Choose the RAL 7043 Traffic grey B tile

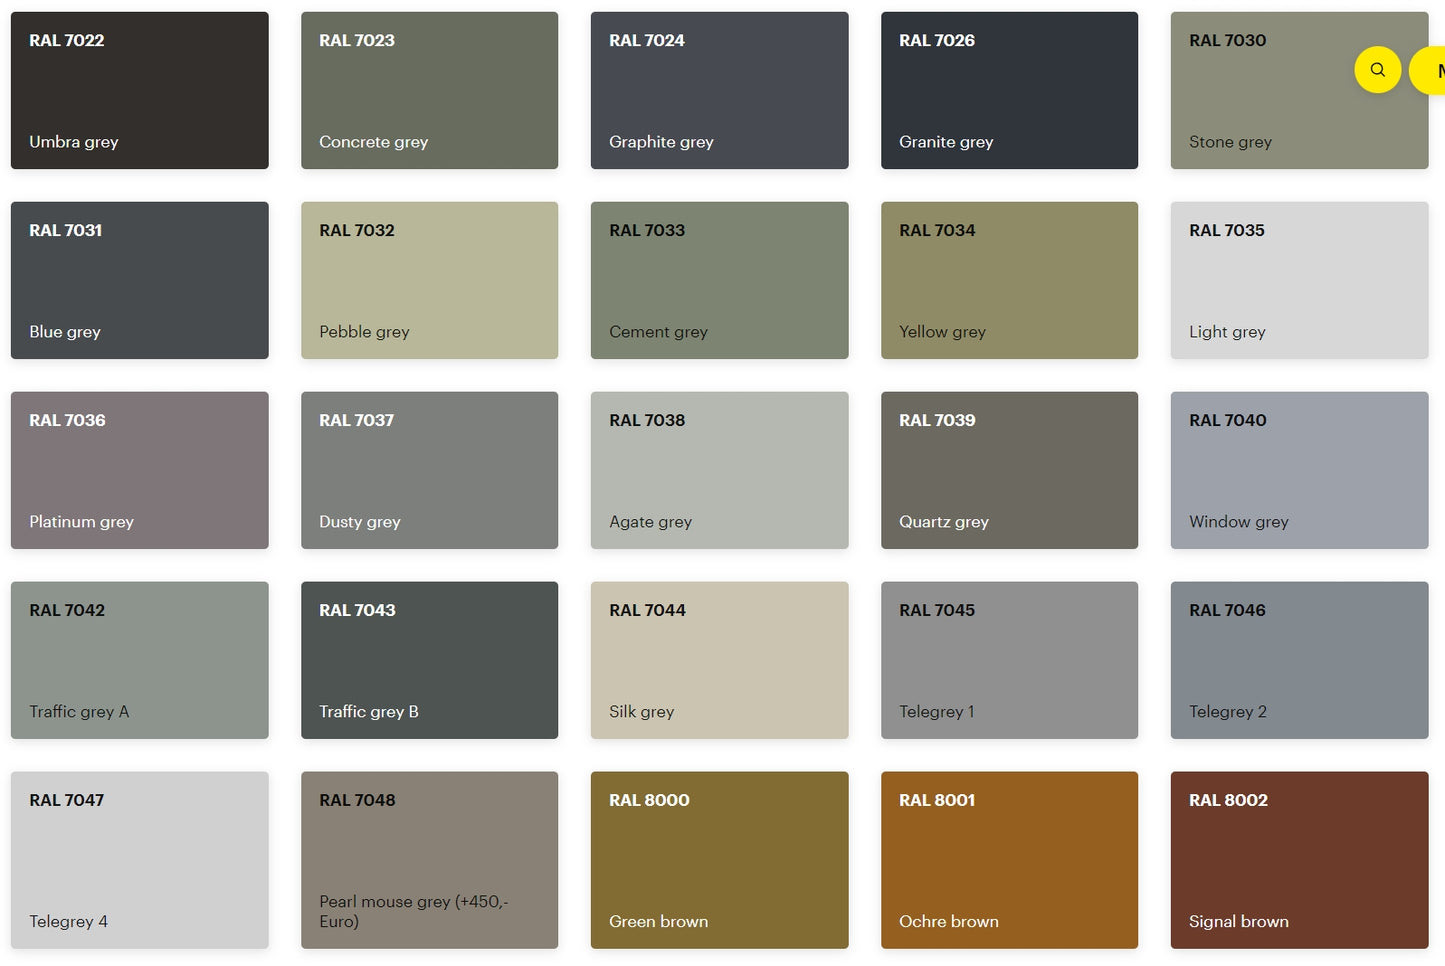(x=429, y=660)
